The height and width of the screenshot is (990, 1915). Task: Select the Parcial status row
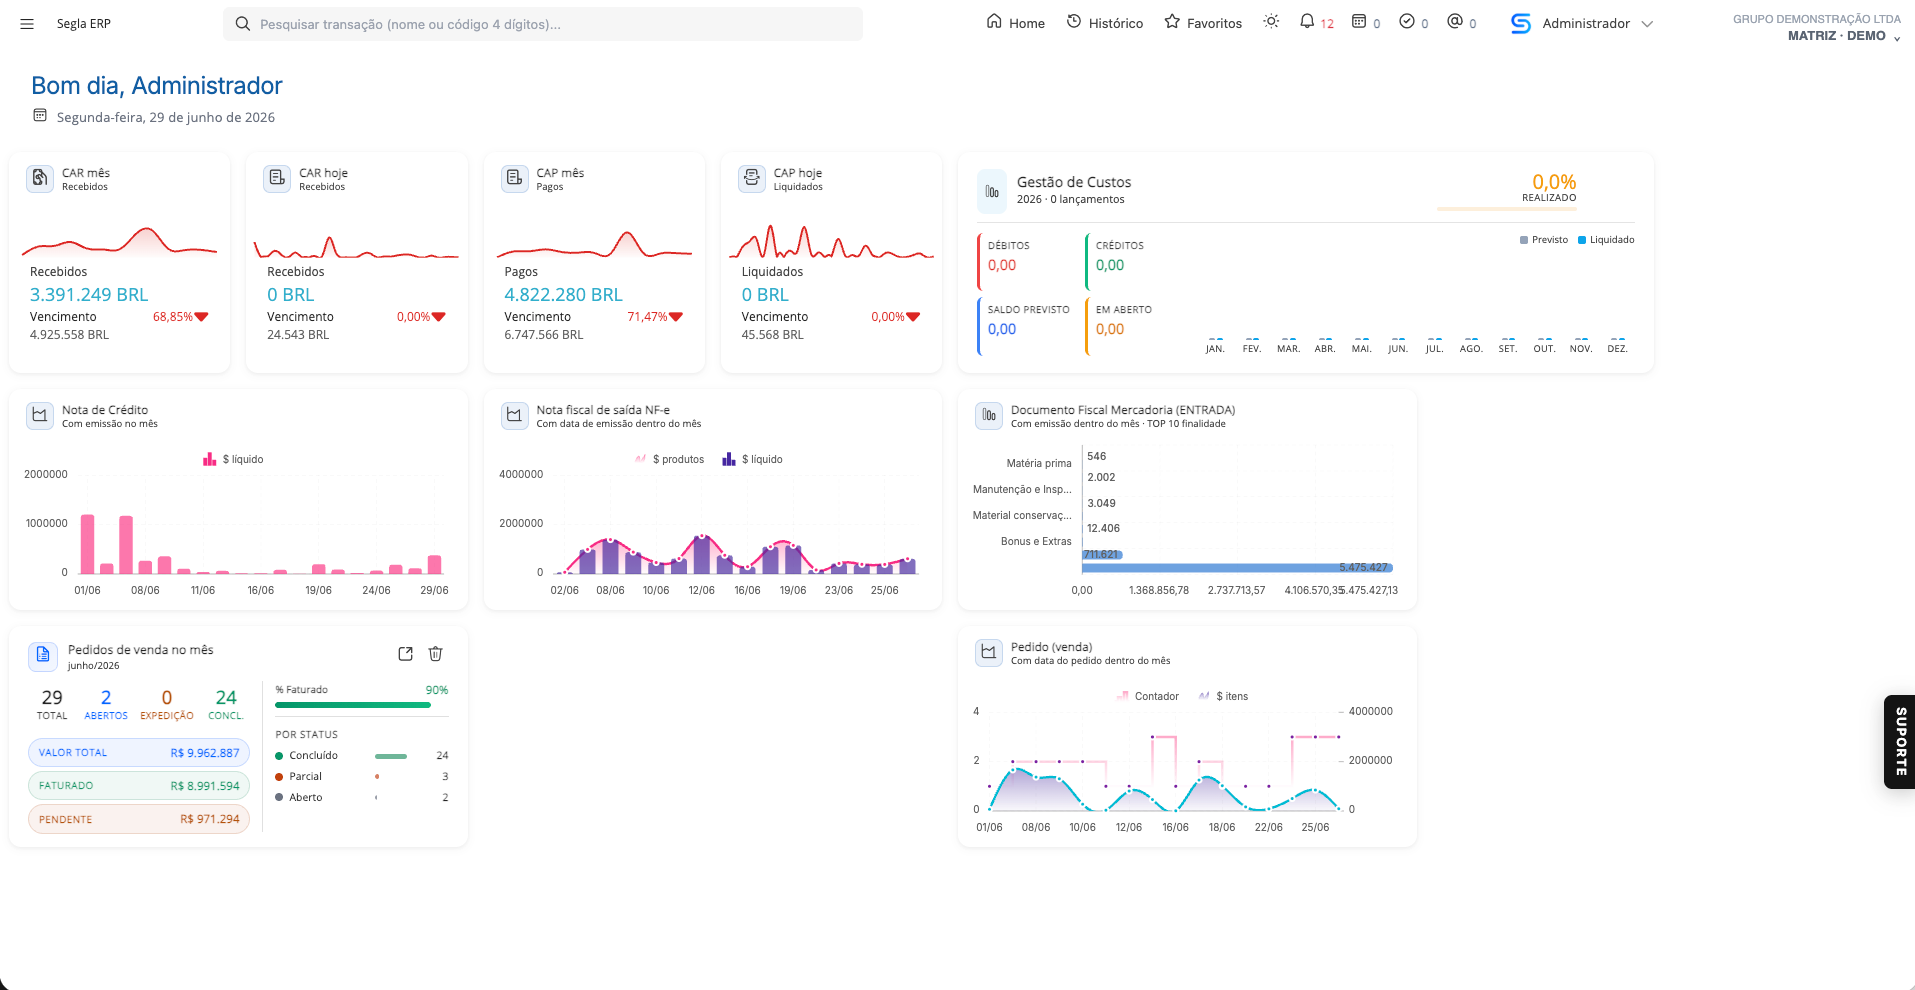(x=361, y=776)
